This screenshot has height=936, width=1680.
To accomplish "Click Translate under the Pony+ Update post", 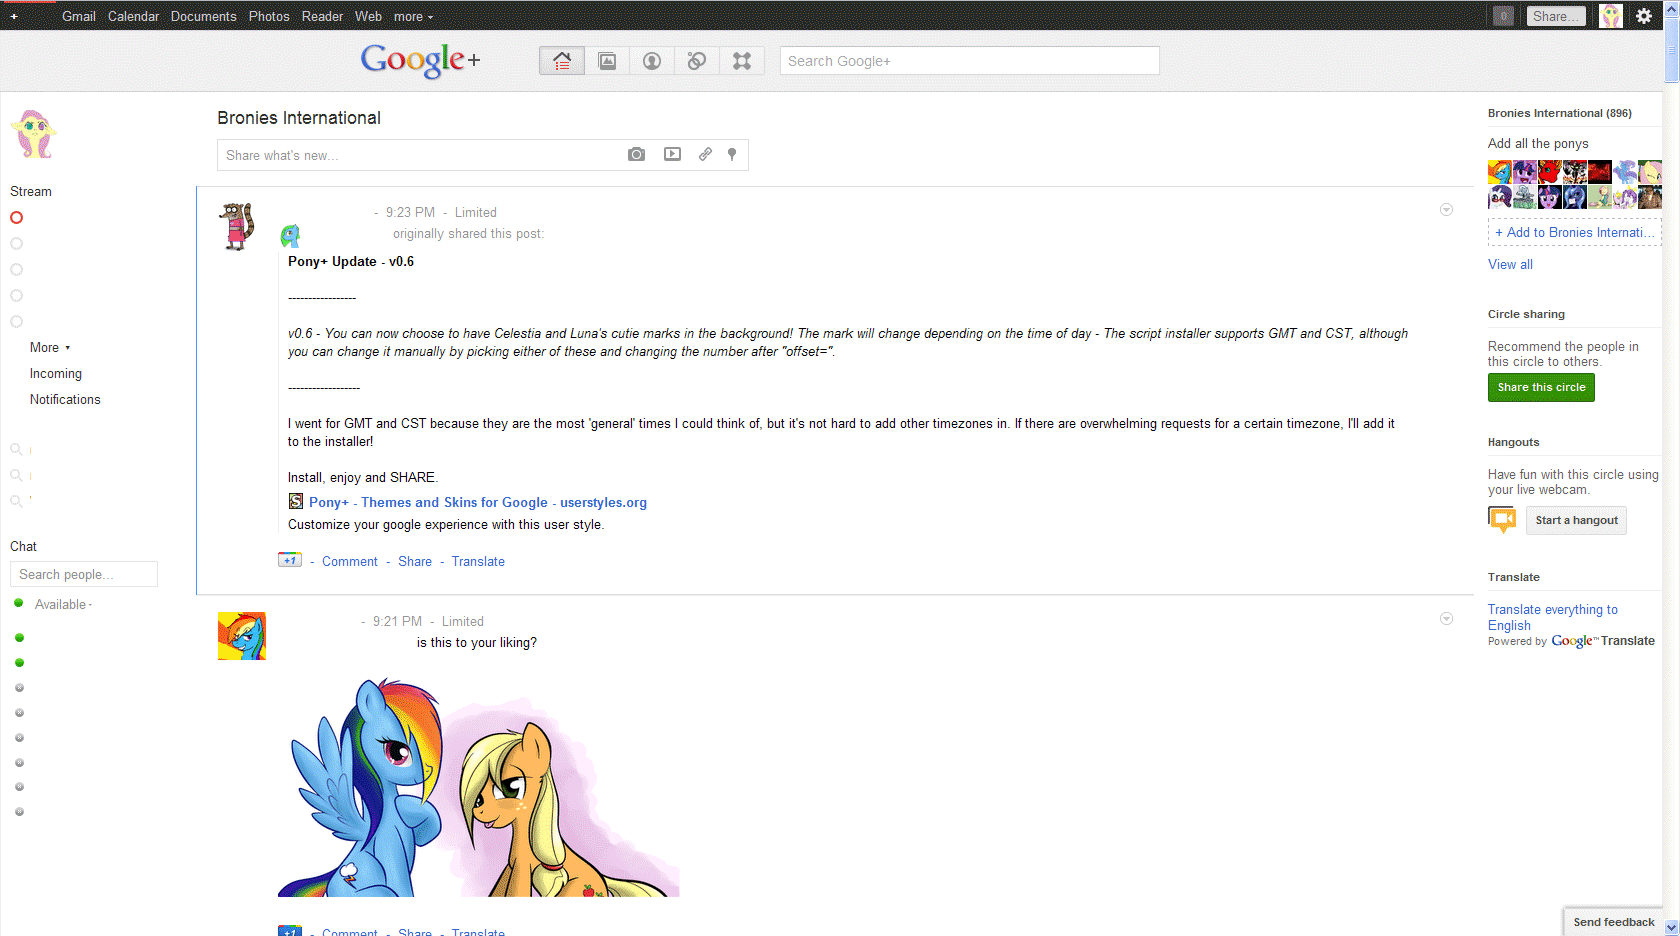I will pyautogui.click(x=478, y=561).
